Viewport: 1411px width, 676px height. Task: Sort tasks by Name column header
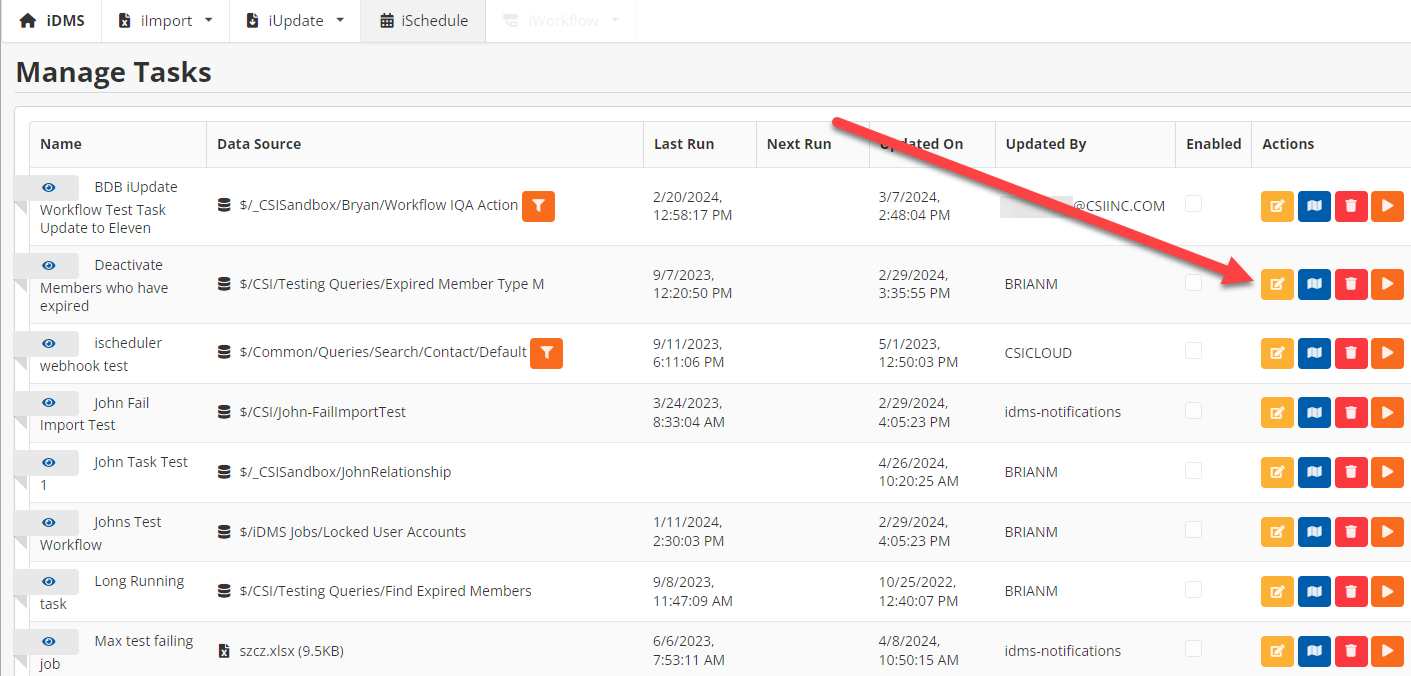[x=61, y=144]
